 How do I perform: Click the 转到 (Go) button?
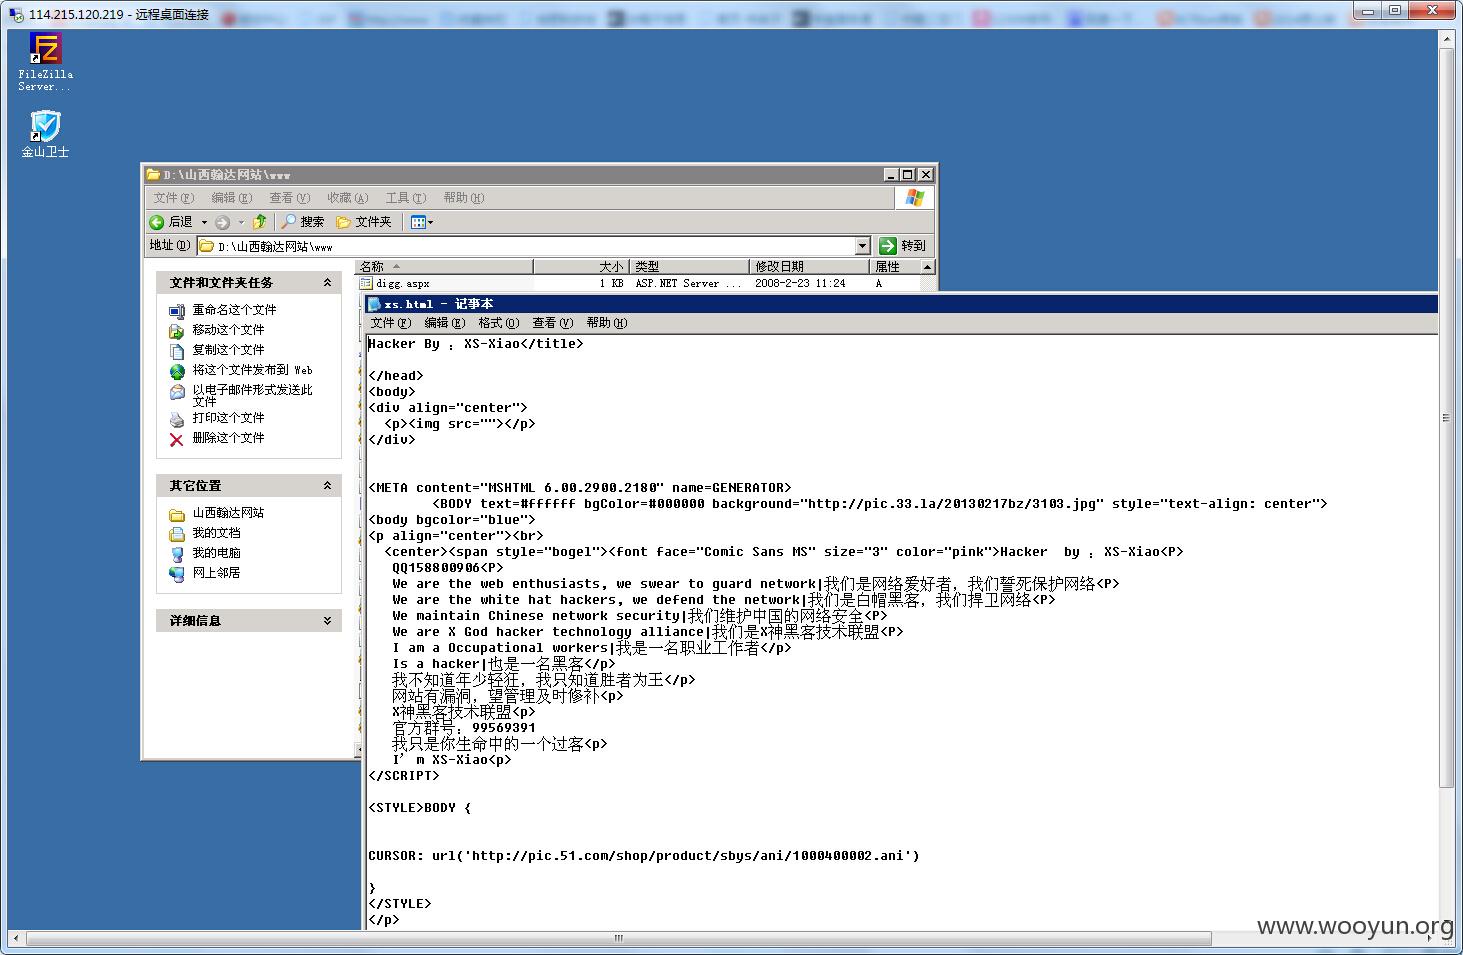(902, 246)
